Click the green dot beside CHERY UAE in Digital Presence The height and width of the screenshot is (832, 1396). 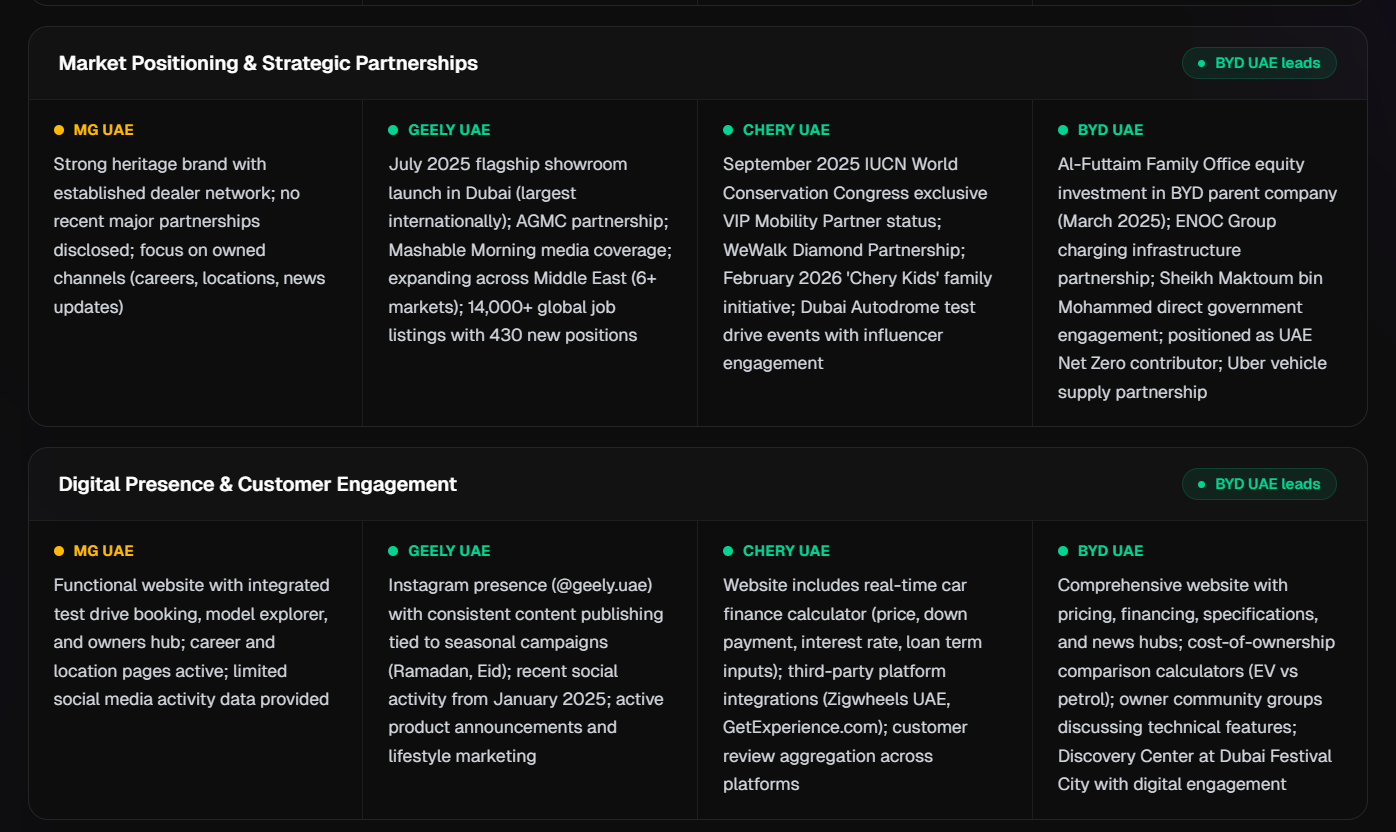click(728, 551)
